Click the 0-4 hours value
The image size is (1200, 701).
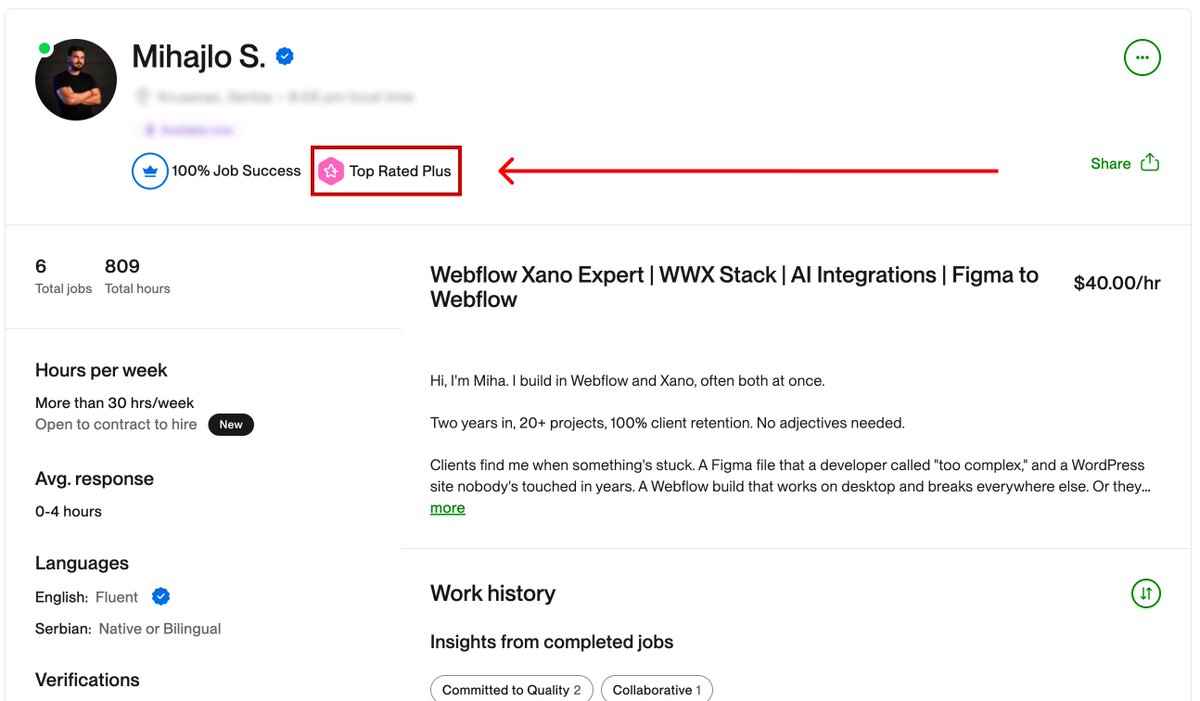68,511
